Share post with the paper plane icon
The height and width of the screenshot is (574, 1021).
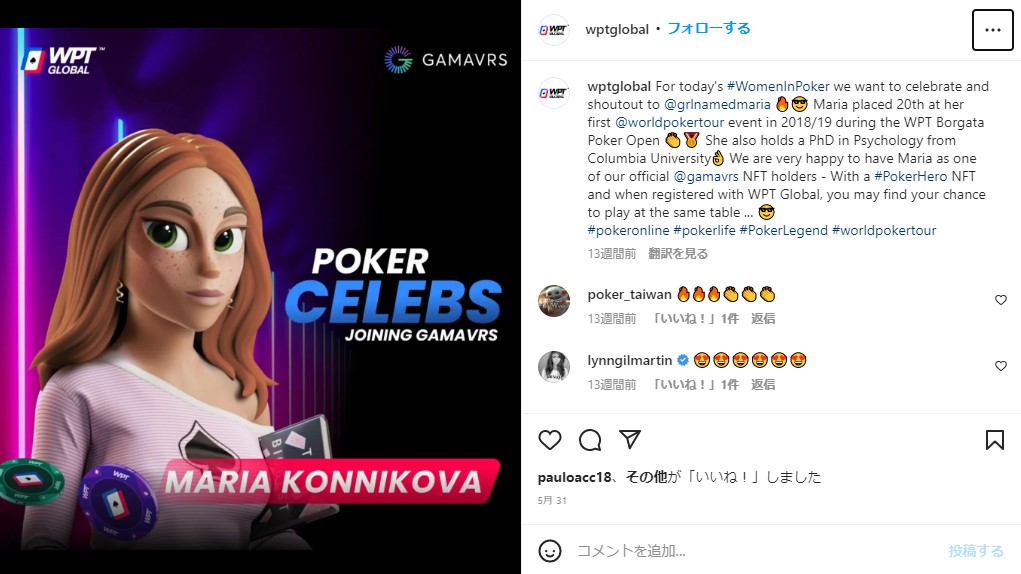(630, 440)
